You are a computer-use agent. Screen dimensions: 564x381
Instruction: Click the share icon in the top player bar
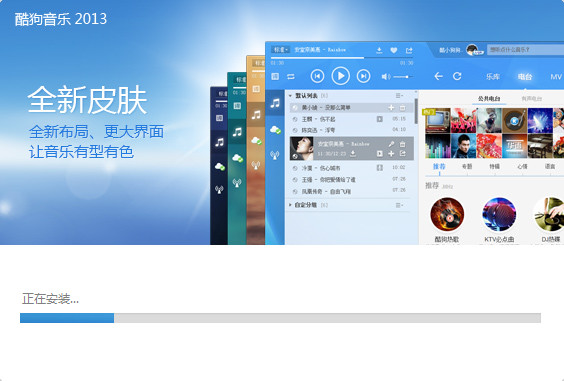[409, 50]
